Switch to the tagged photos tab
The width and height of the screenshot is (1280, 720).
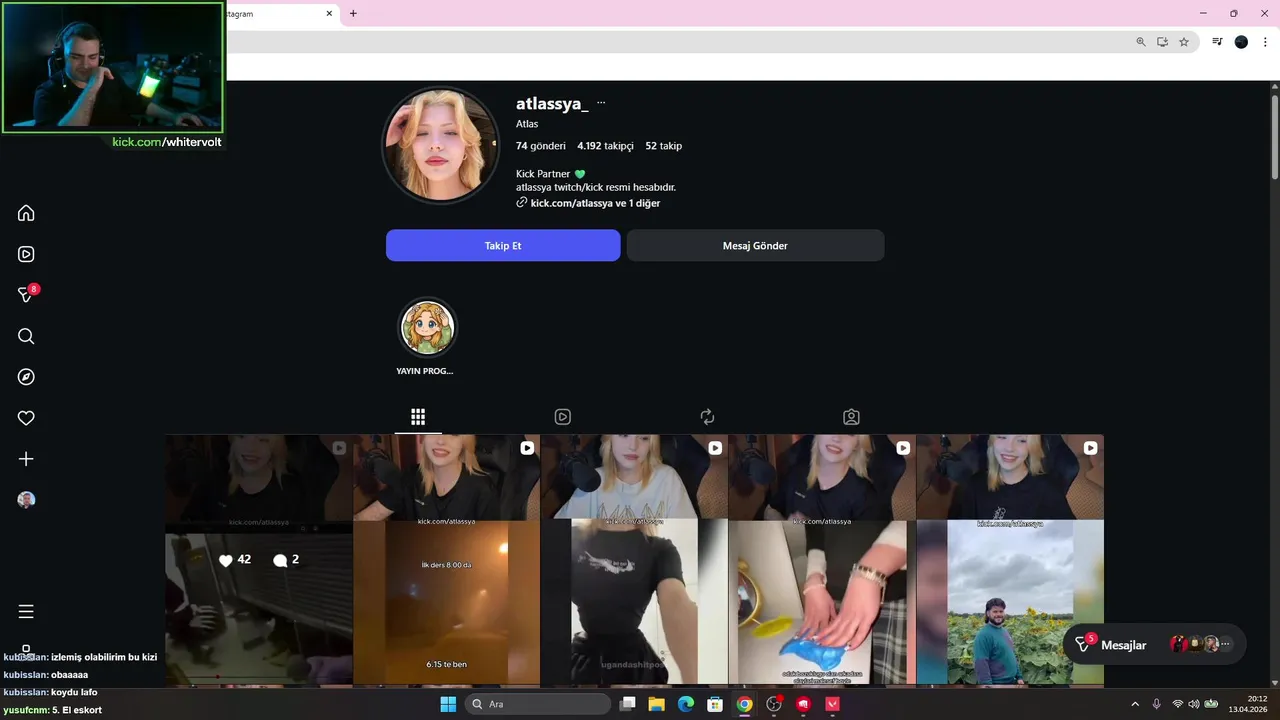[x=851, y=417]
